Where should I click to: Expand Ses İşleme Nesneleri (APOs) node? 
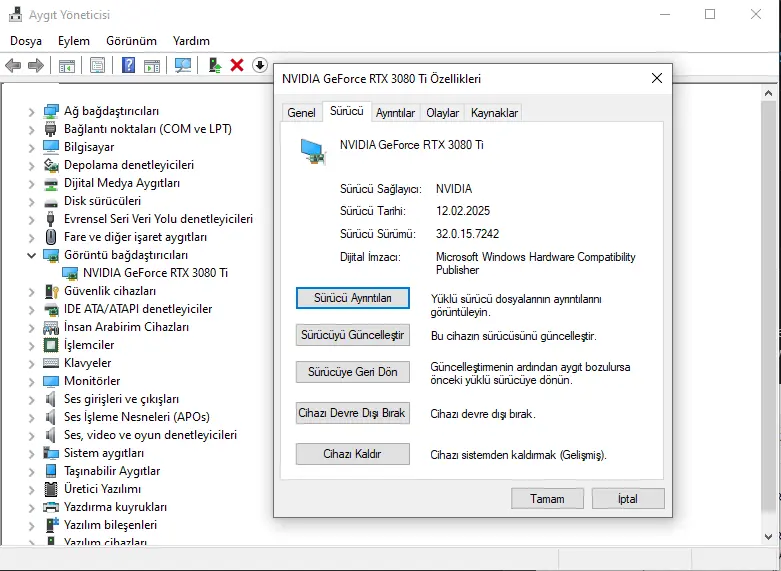coord(31,418)
